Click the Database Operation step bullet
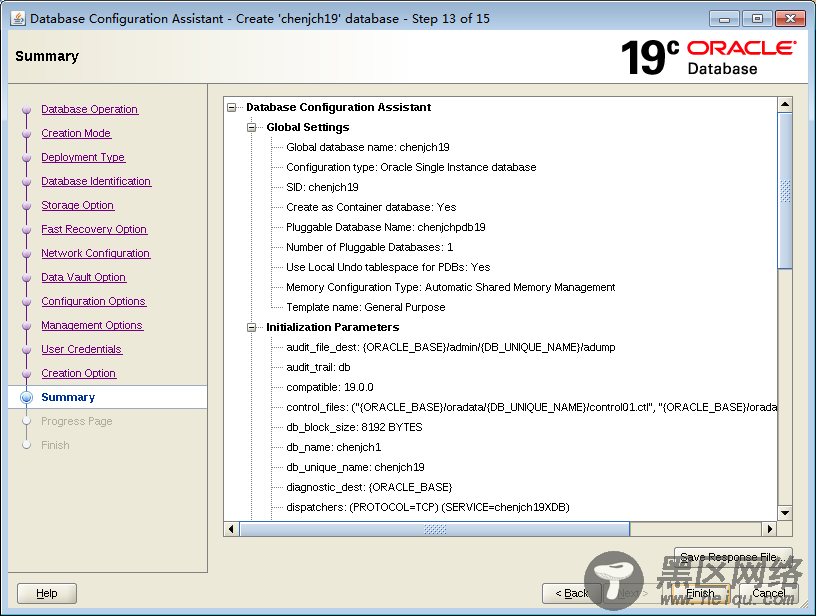This screenshot has height=616, width=816. pyautogui.click(x=27, y=110)
